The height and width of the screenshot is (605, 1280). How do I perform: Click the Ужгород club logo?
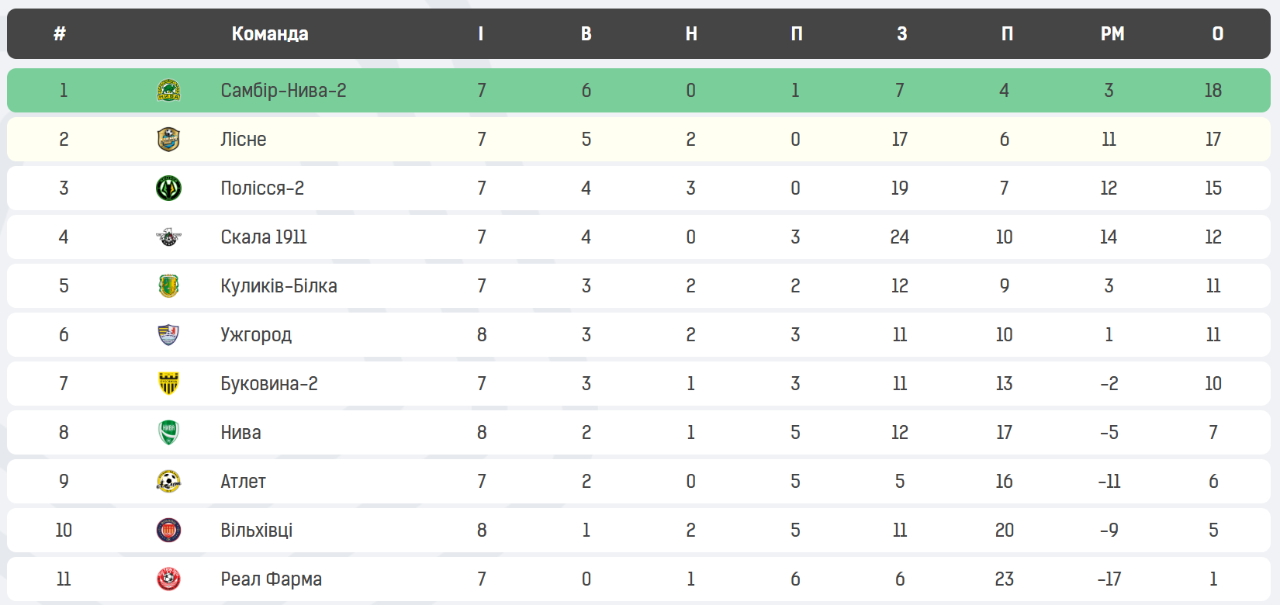point(168,335)
